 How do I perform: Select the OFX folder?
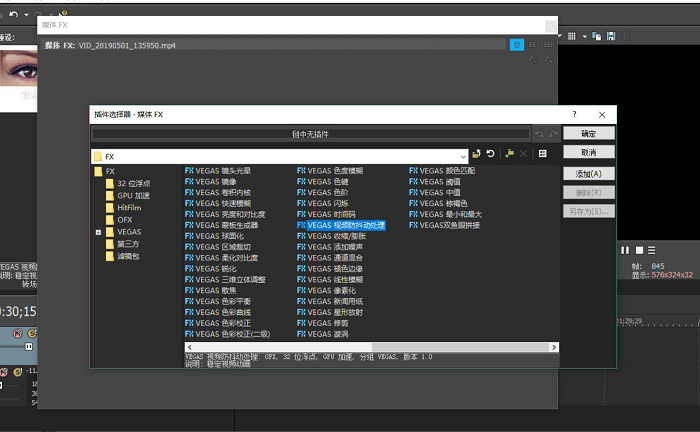[x=119, y=220]
